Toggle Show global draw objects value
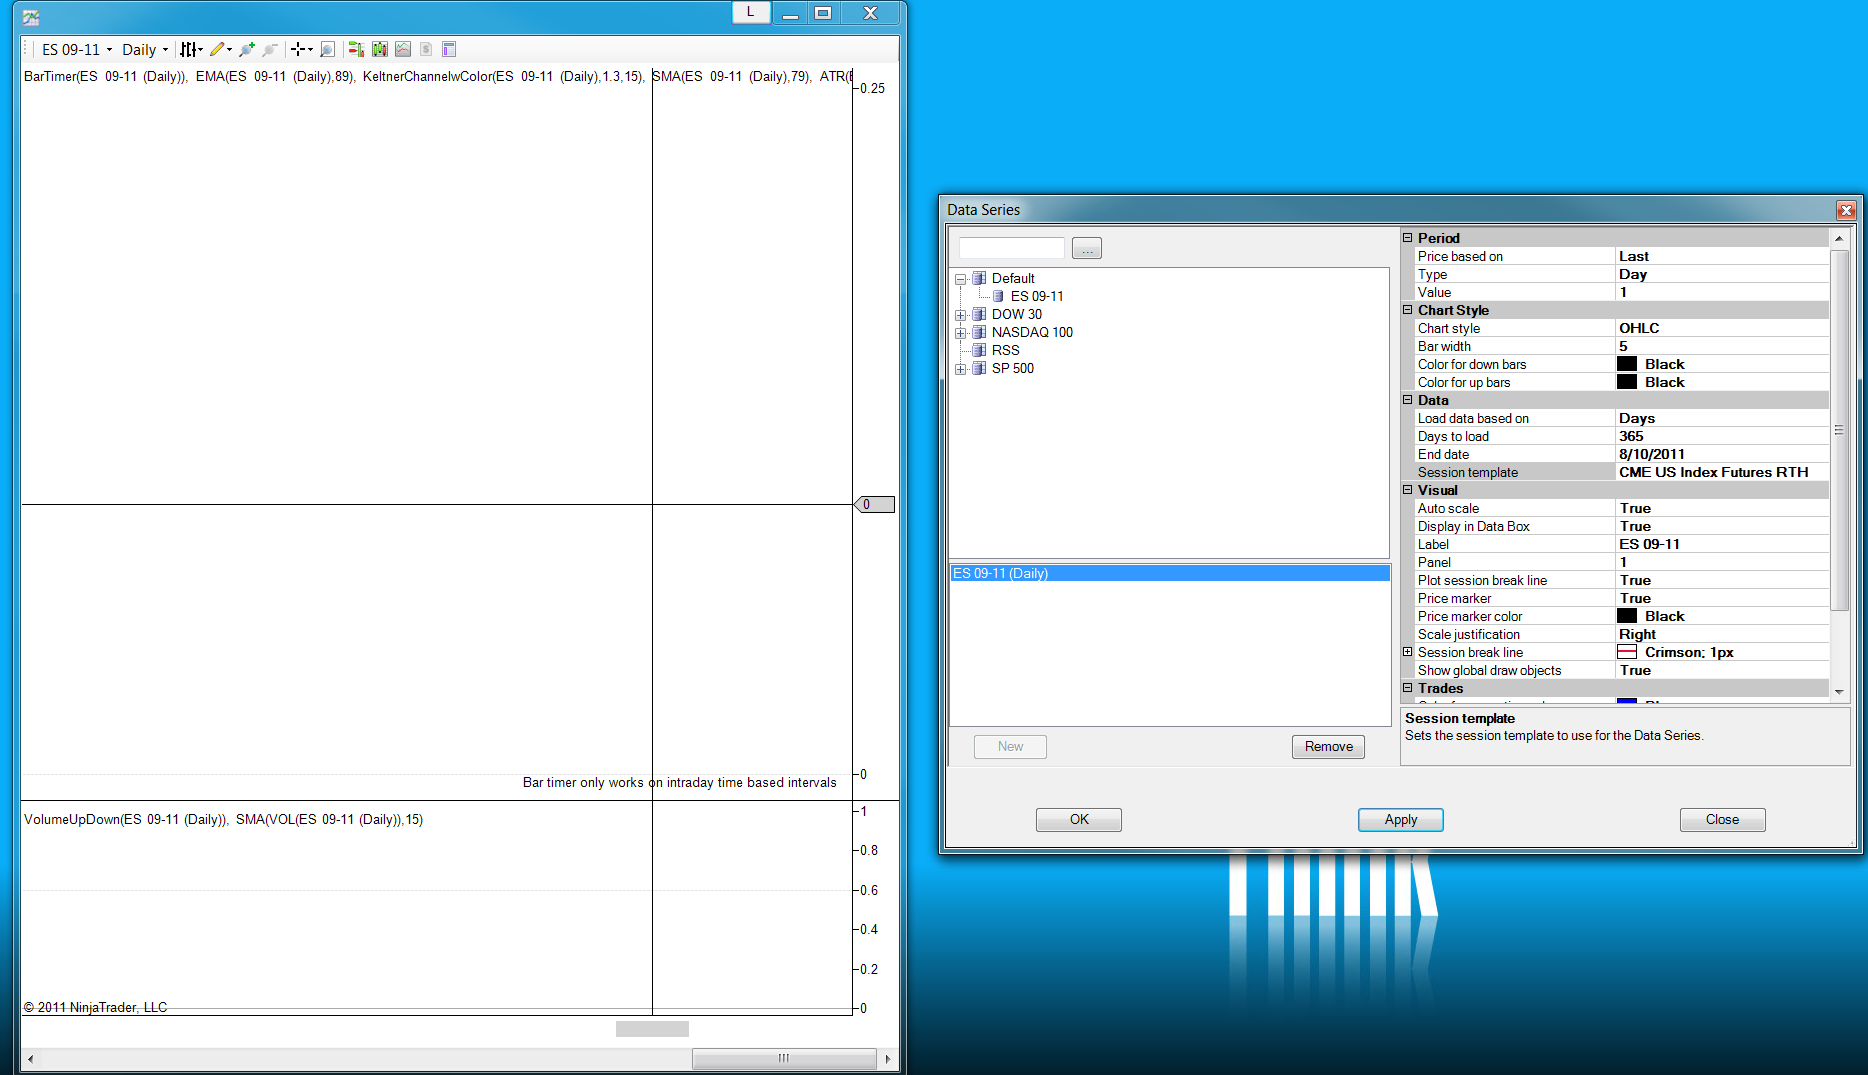The image size is (1868, 1075). (x=1722, y=670)
